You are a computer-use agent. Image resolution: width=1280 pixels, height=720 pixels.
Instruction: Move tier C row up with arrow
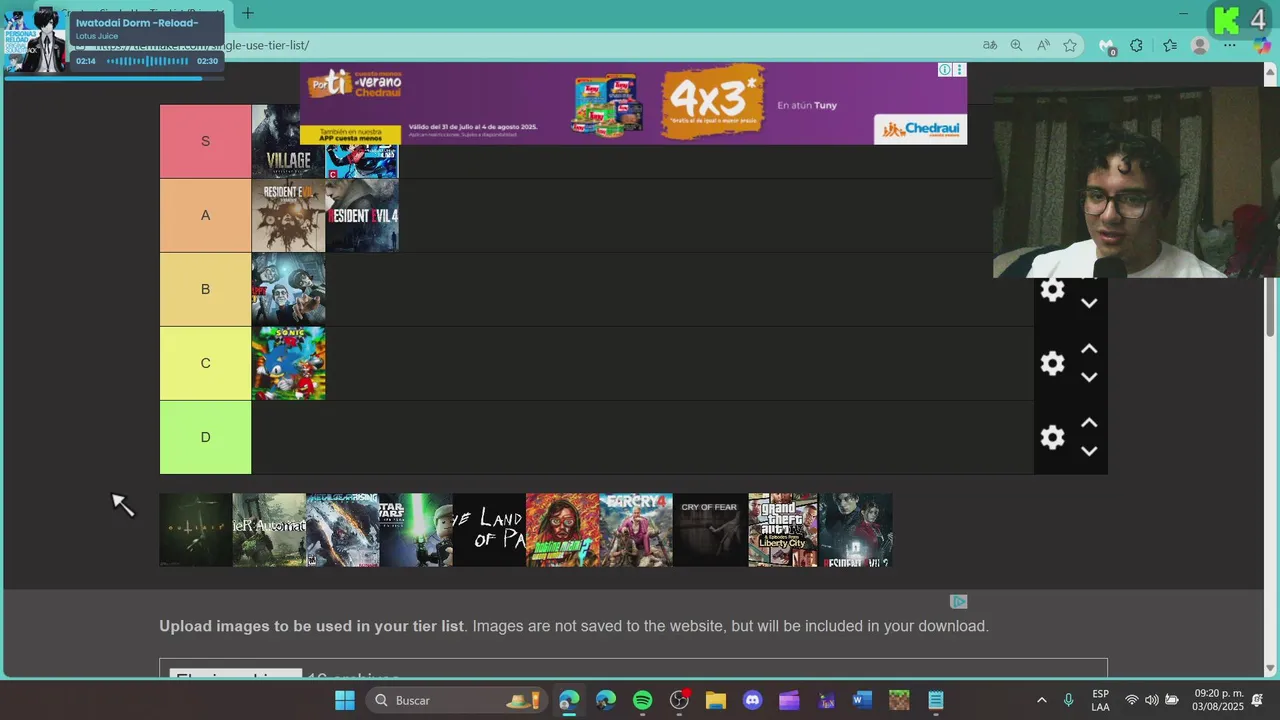[1089, 349]
